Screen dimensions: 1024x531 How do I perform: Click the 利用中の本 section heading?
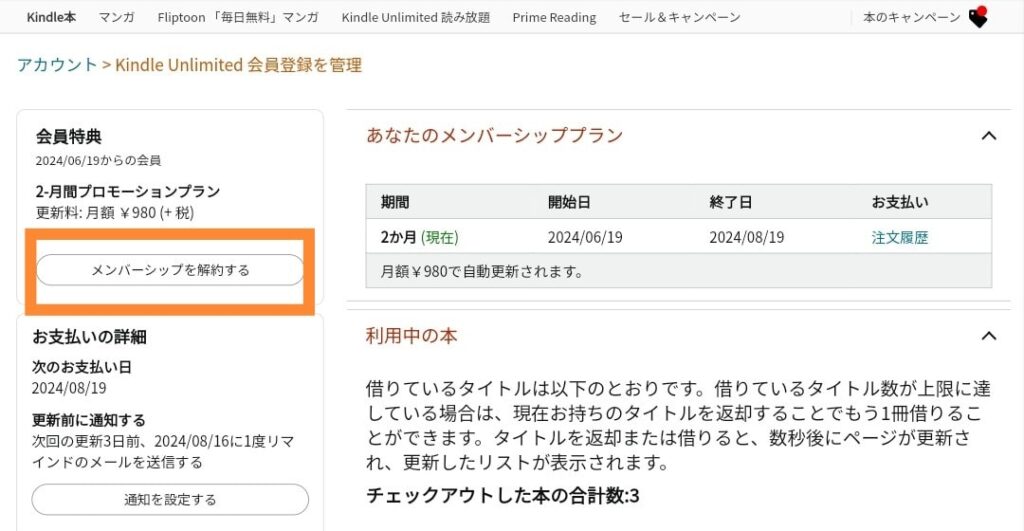pyautogui.click(x=412, y=336)
